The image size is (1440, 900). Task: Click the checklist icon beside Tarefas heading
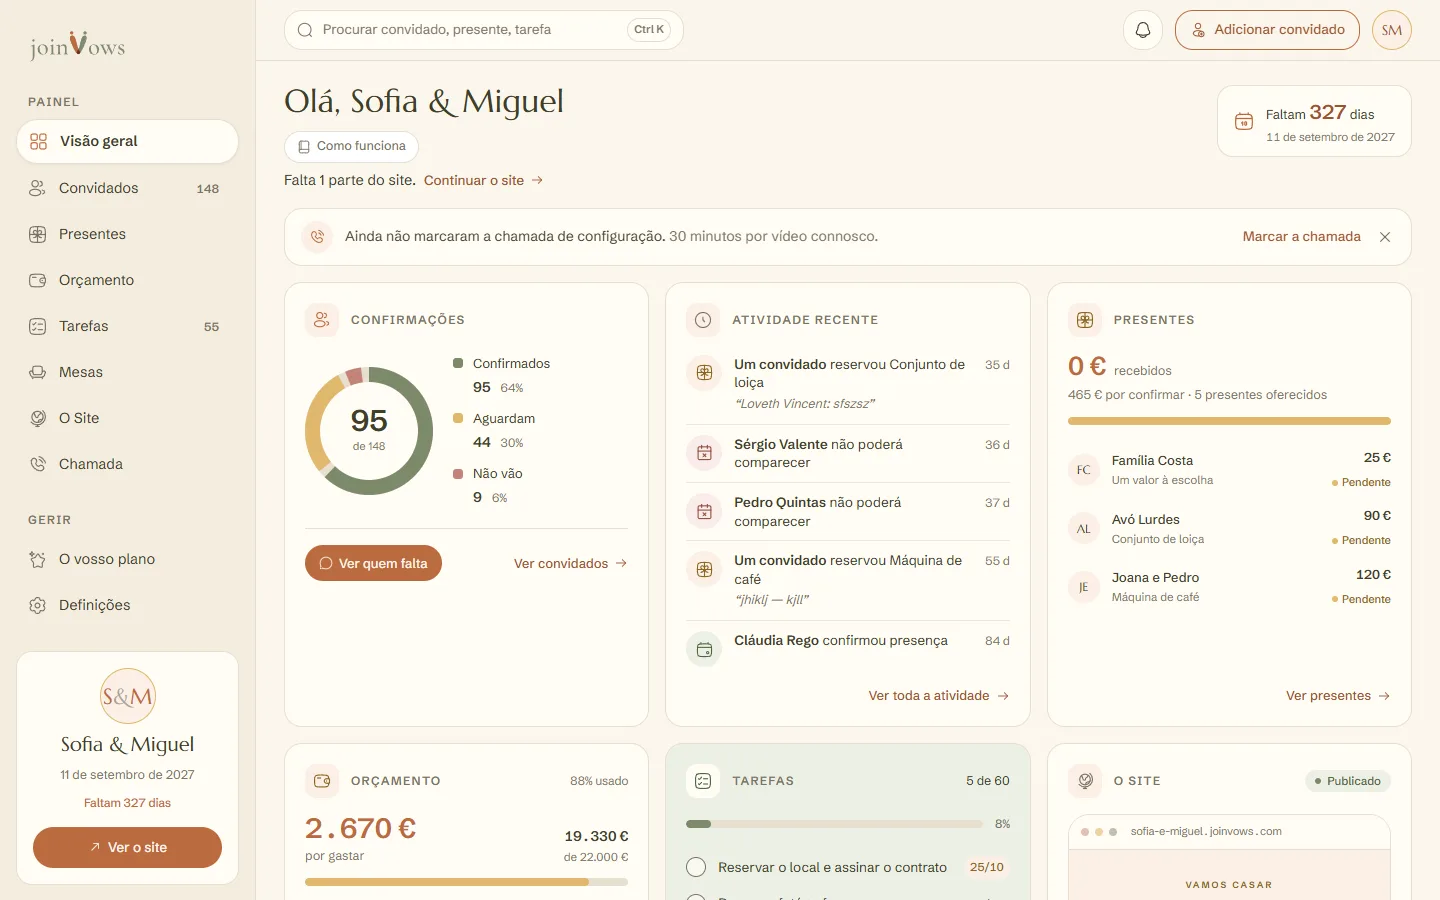(x=703, y=781)
